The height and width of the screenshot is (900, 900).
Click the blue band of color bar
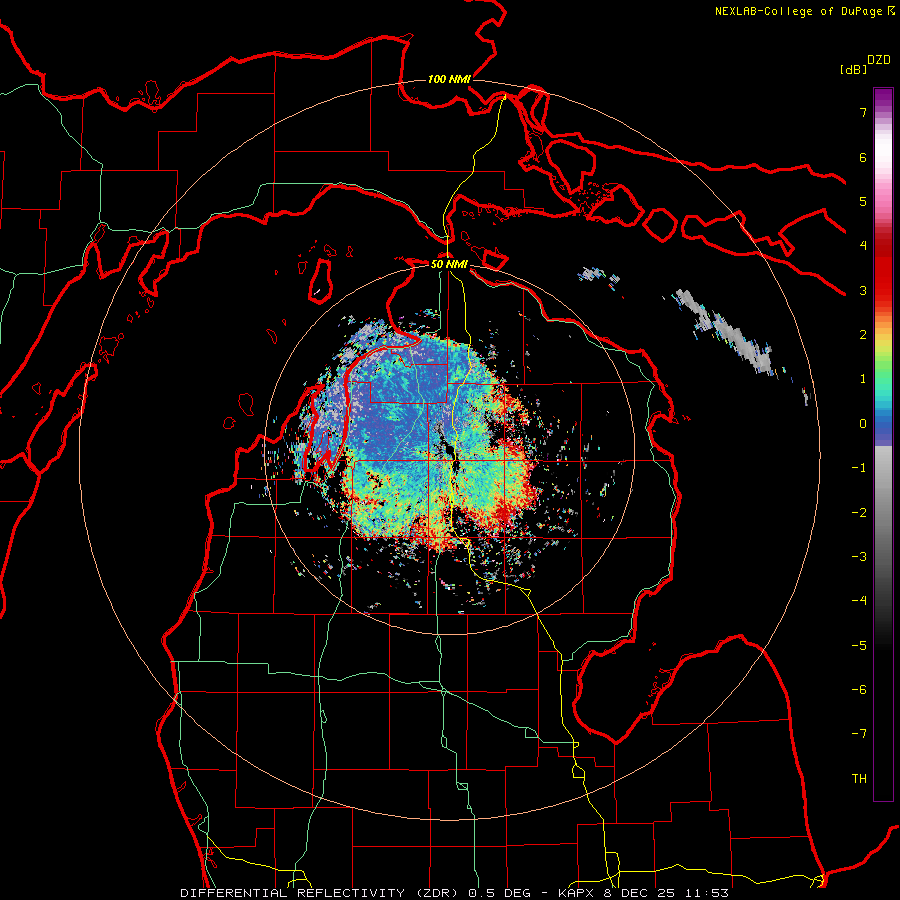coord(883,428)
